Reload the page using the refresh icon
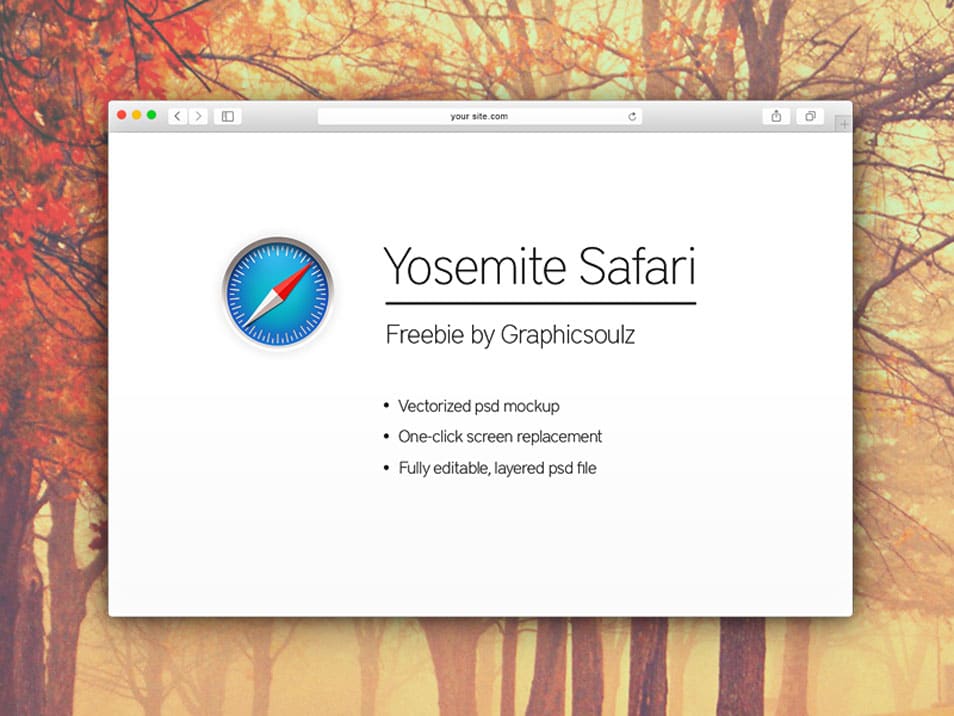 632,116
